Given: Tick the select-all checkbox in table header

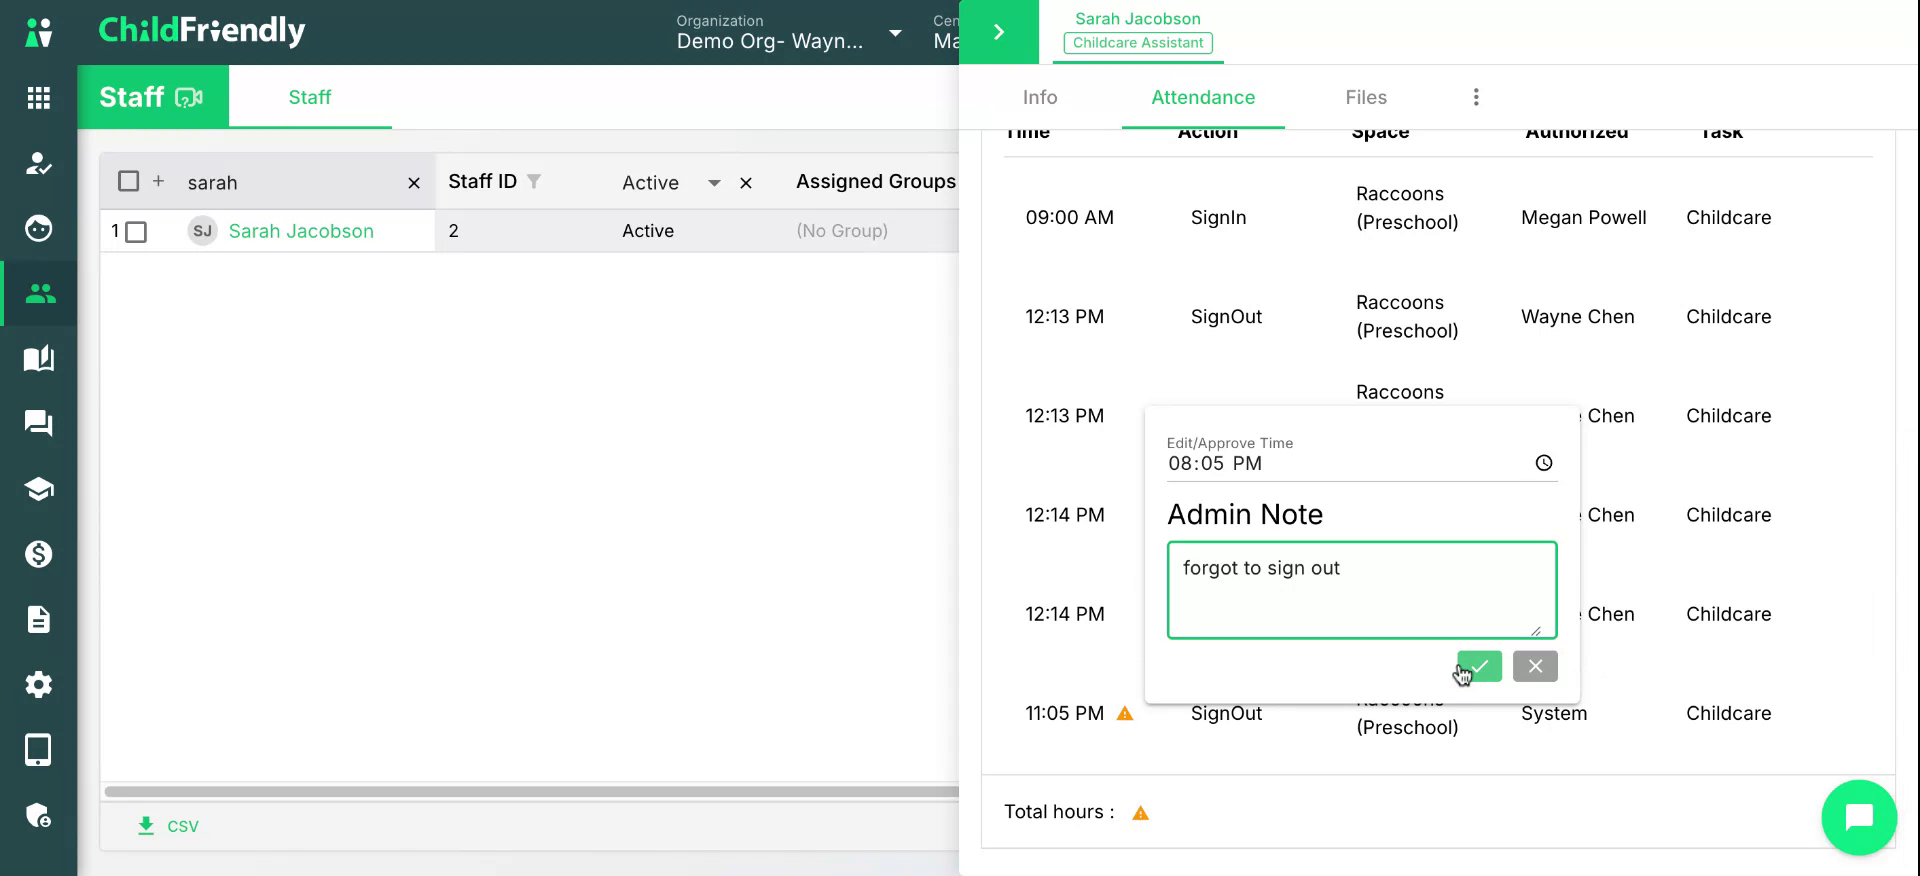Looking at the screenshot, I should coord(128,181).
